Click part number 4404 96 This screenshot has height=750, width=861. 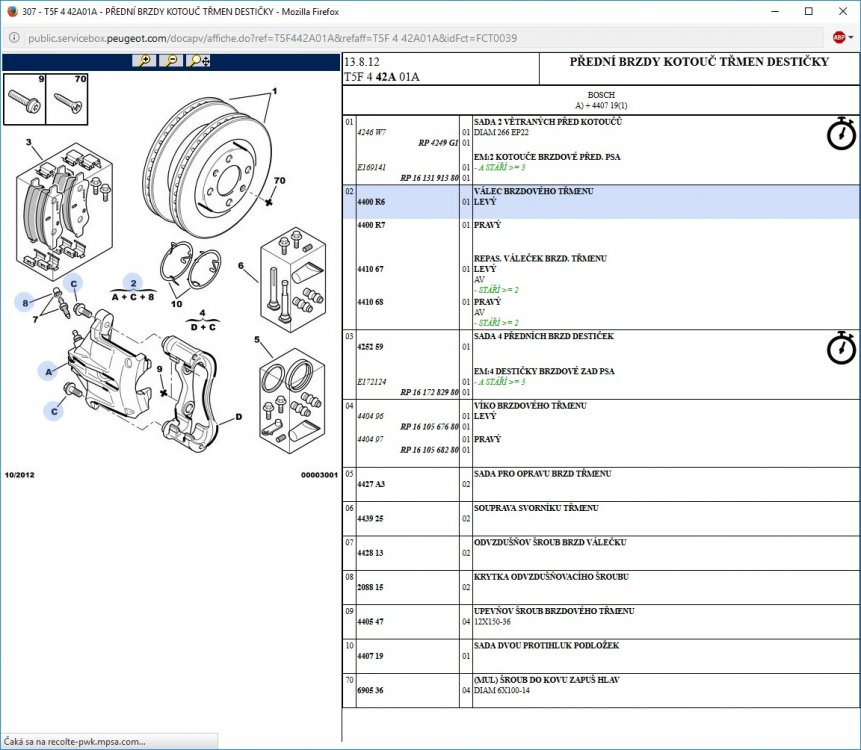point(370,416)
